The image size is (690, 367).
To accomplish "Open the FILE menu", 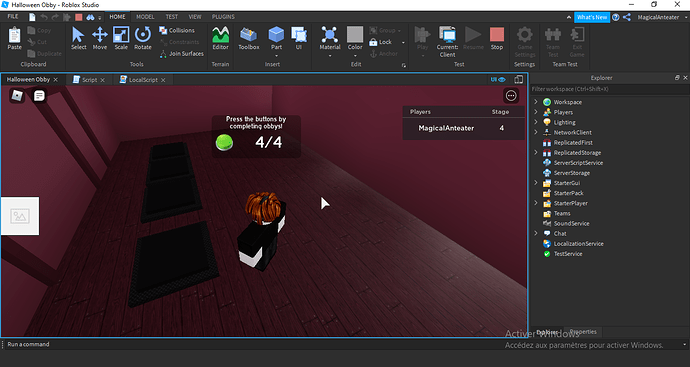I will point(13,17).
